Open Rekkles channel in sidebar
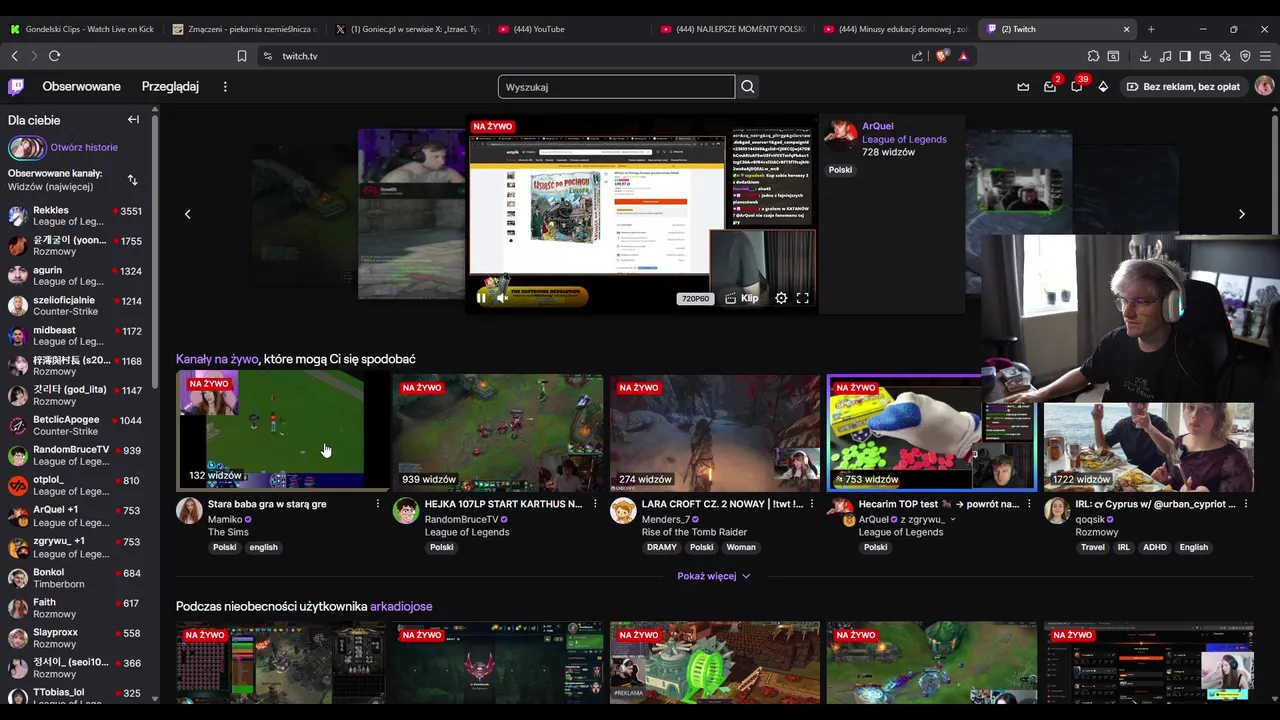The height and width of the screenshot is (720, 1280). (79, 216)
